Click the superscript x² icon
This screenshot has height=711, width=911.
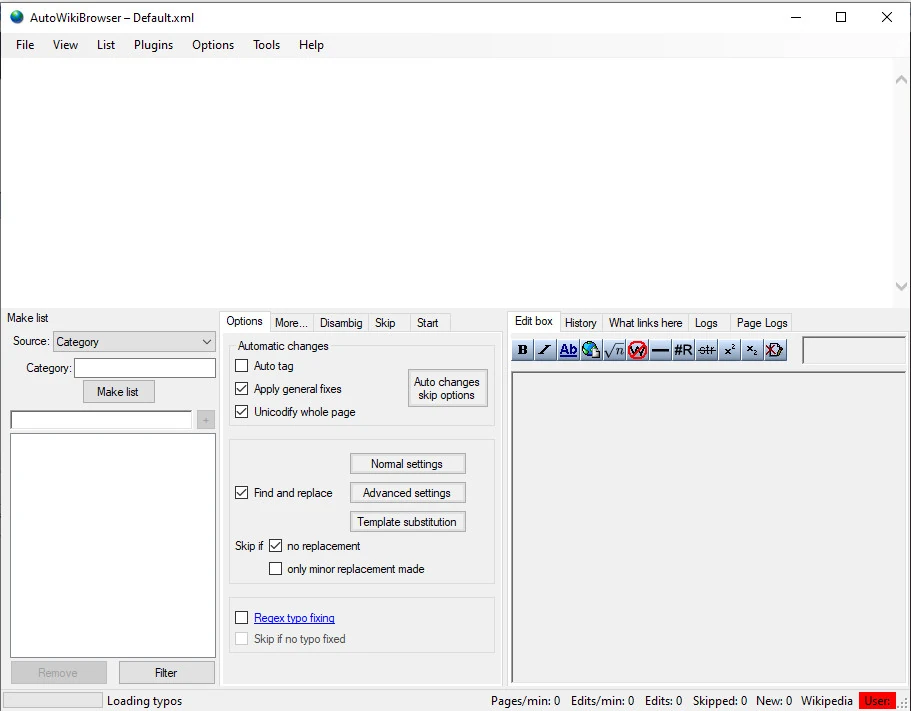729,350
